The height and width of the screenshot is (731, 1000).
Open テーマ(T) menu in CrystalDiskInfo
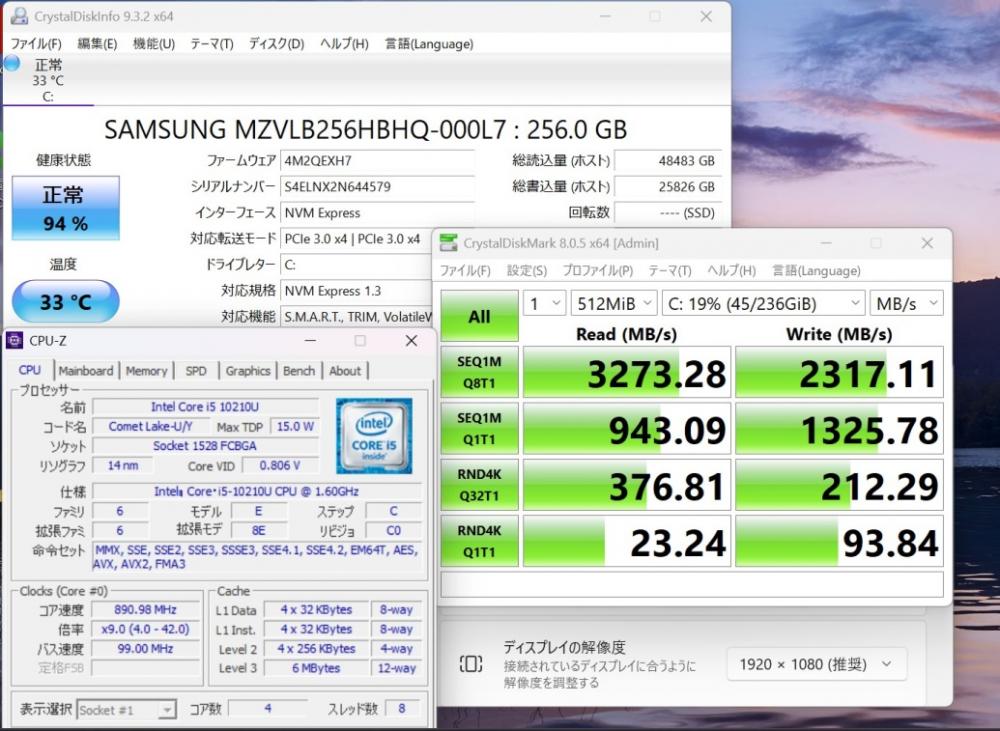pyautogui.click(x=212, y=44)
